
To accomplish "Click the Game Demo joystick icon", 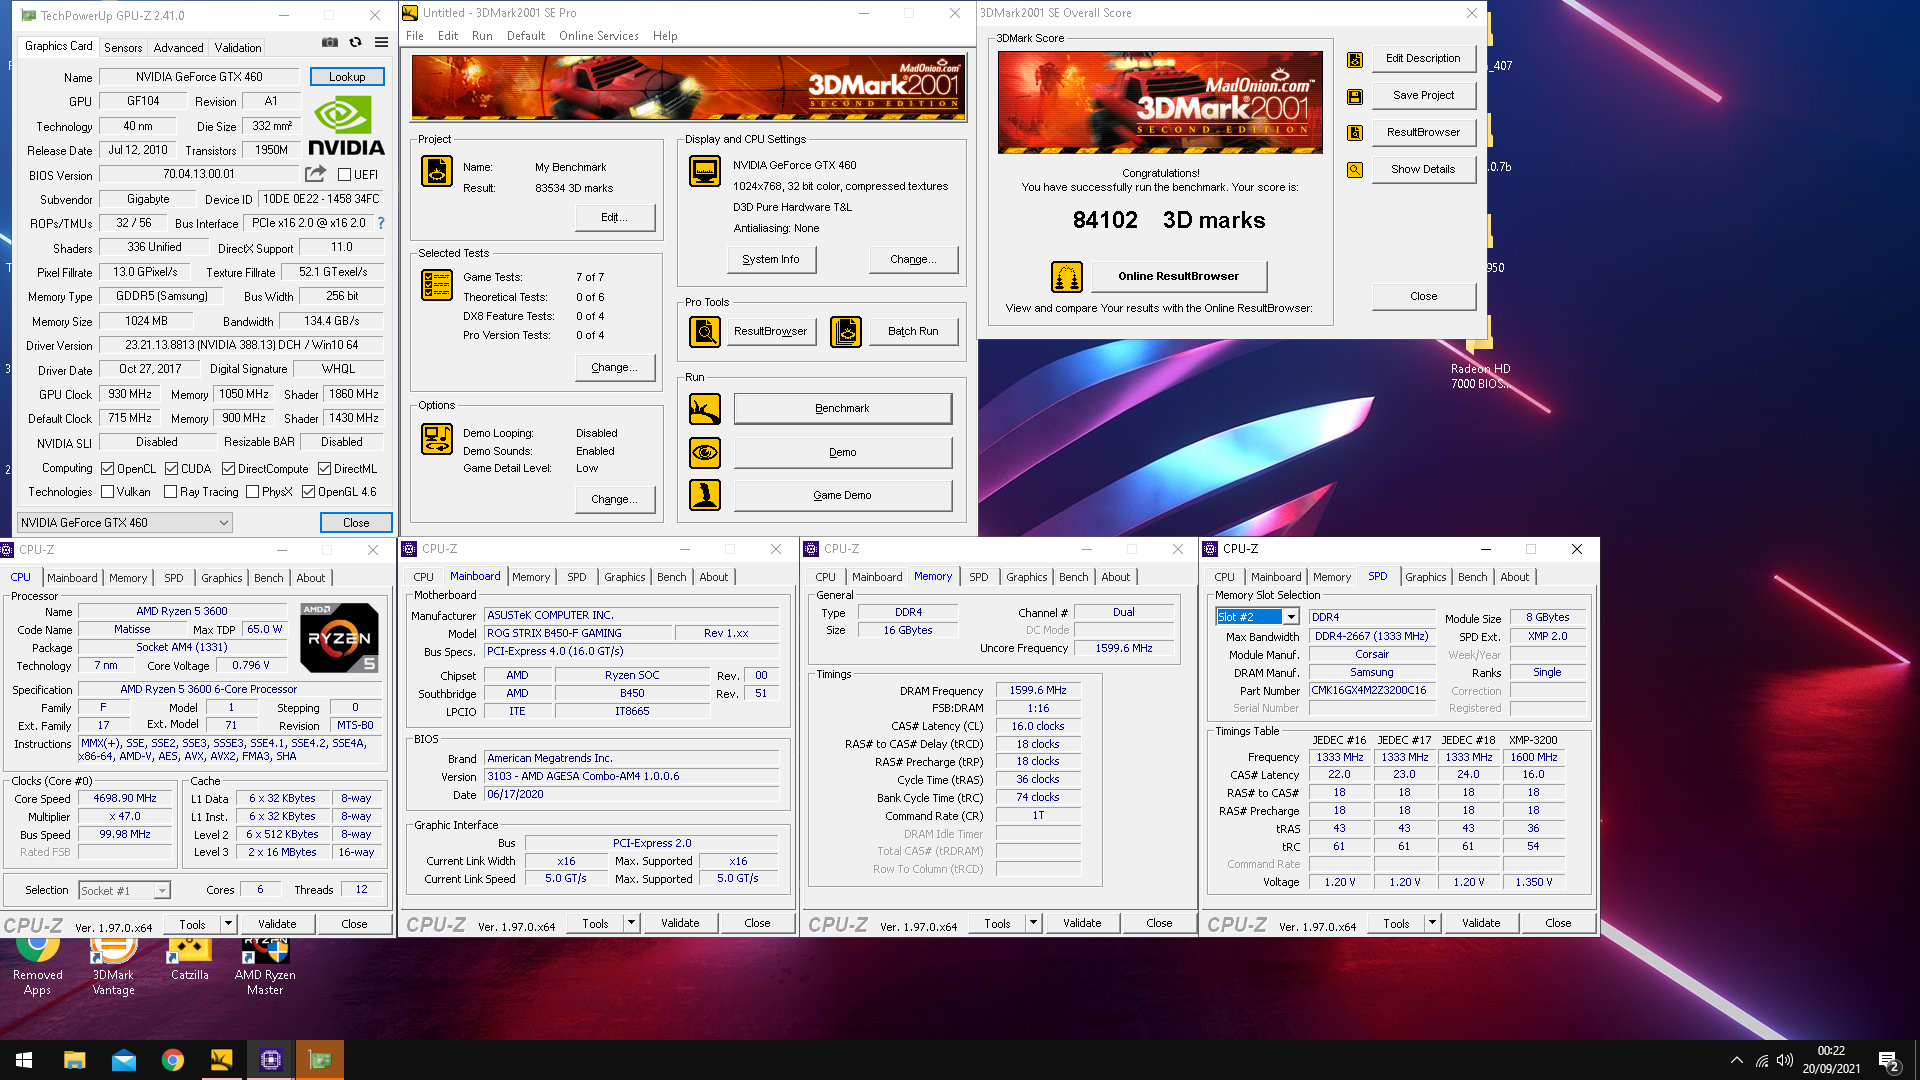I will [705, 495].
